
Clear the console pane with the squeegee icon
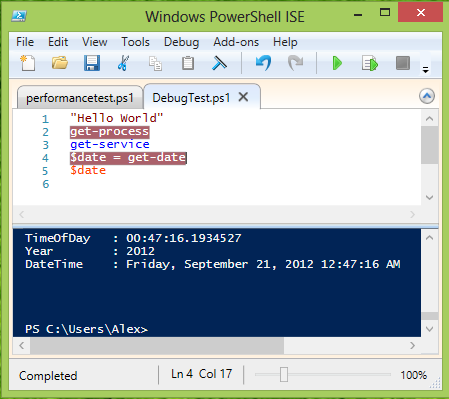point(219,63)
